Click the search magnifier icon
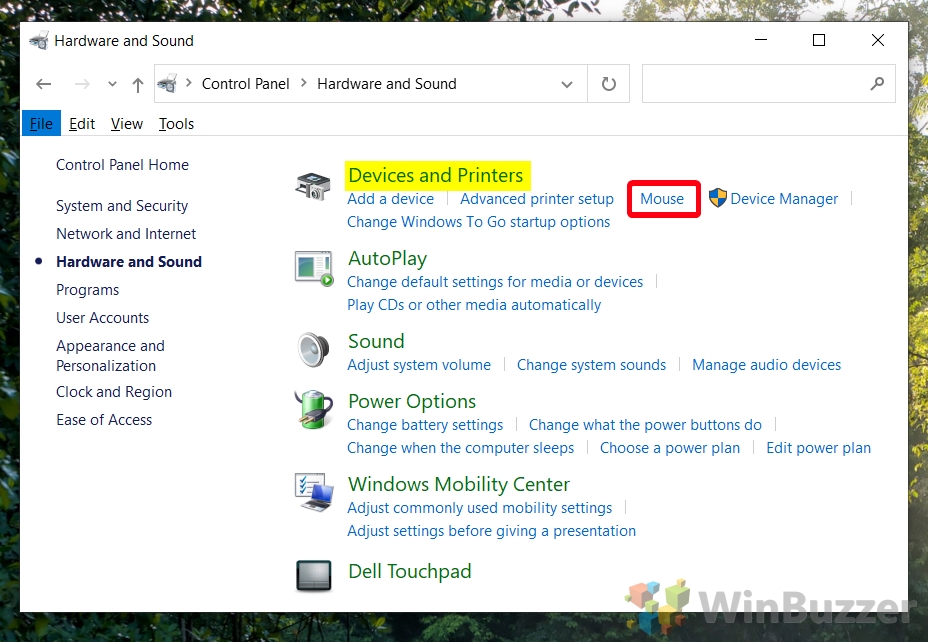This screenshot has height=642, width=928. click(877, 84)
